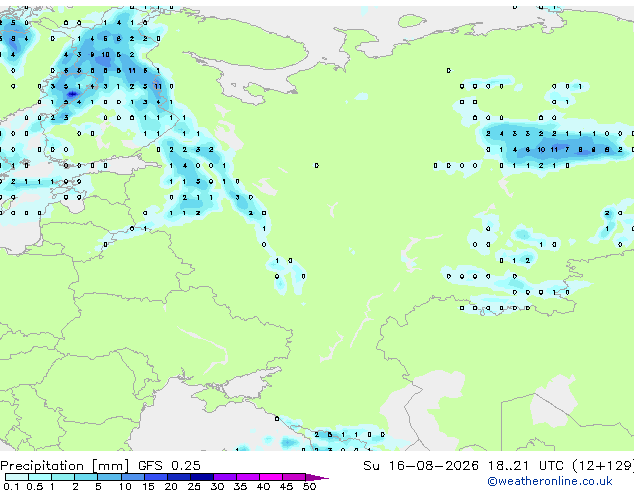Click the '0.5' legend scale label
The image size is (634, 490).
(35, 486)
